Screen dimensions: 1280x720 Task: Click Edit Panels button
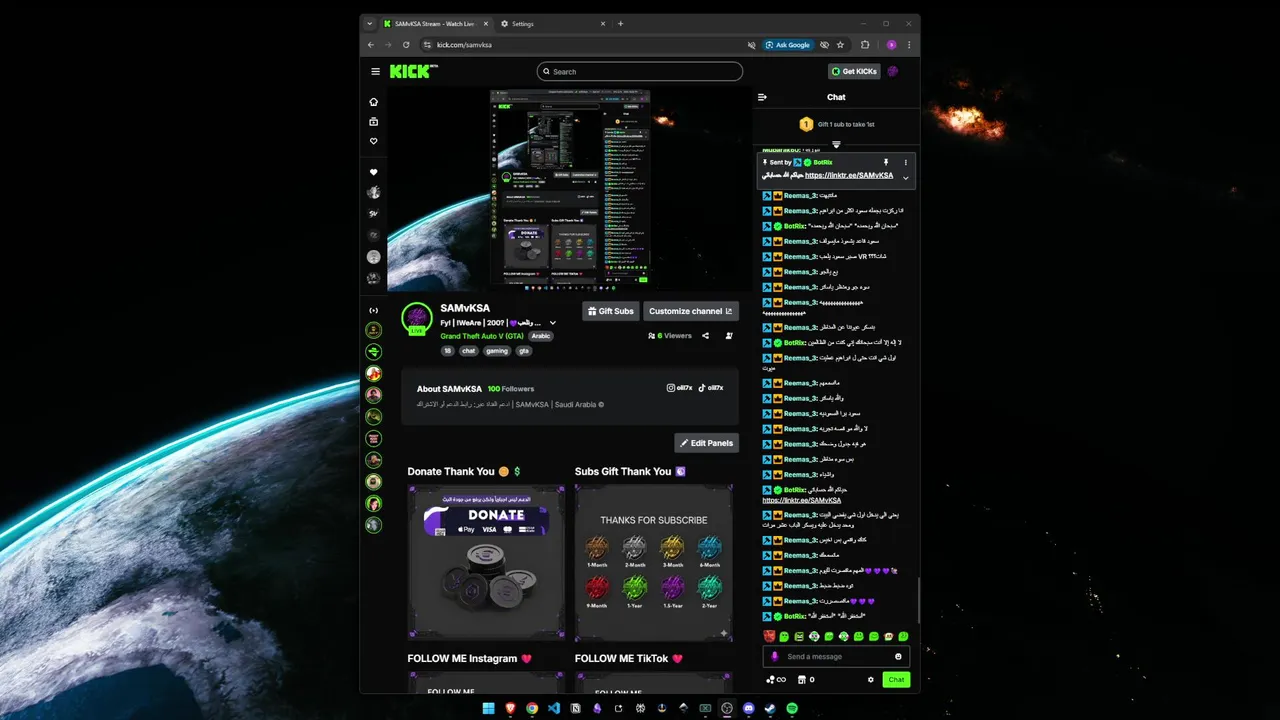click(x=706, y=443)
